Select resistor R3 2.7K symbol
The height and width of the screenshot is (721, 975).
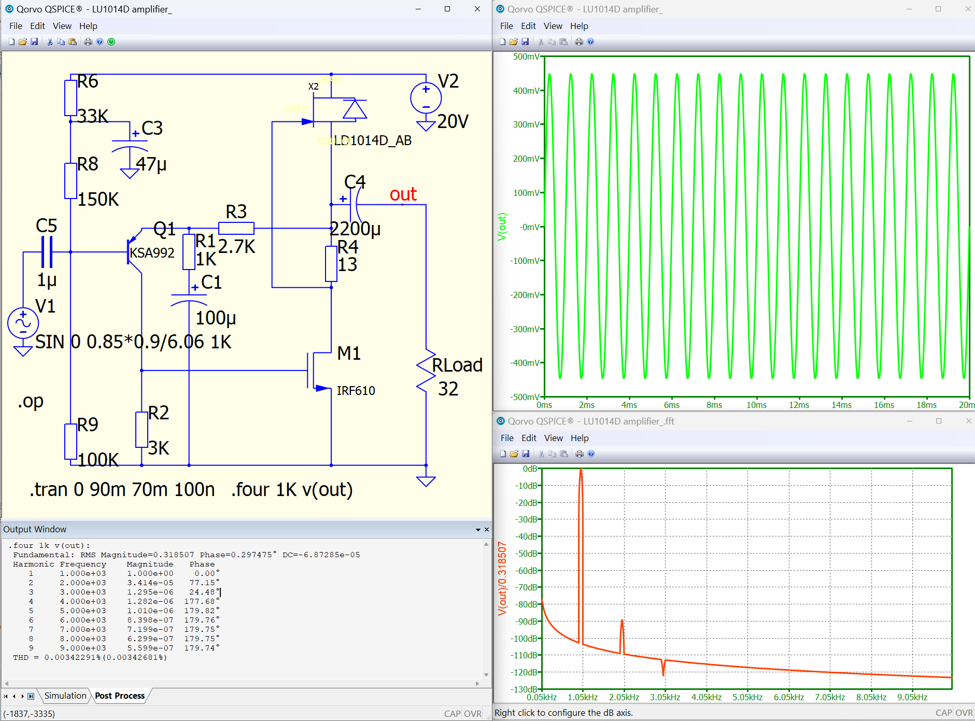236,228
